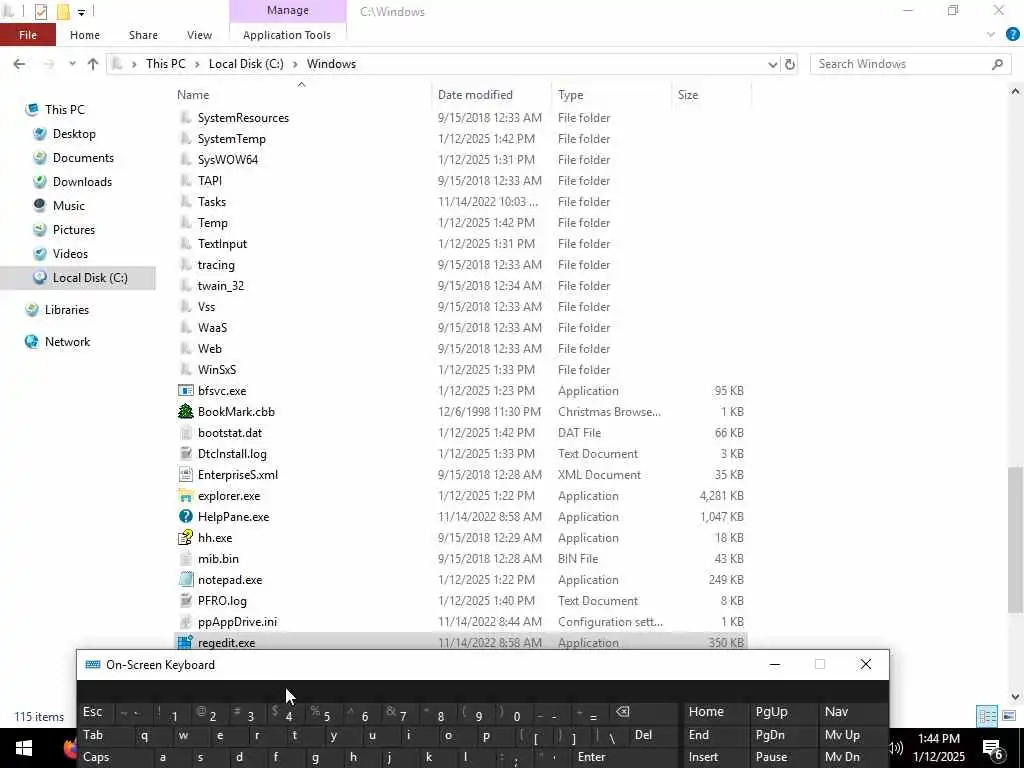Screen dimensions: 1024x768
Task: Select the BookMark.cbb Christmas tree icon
Action: 185,412
